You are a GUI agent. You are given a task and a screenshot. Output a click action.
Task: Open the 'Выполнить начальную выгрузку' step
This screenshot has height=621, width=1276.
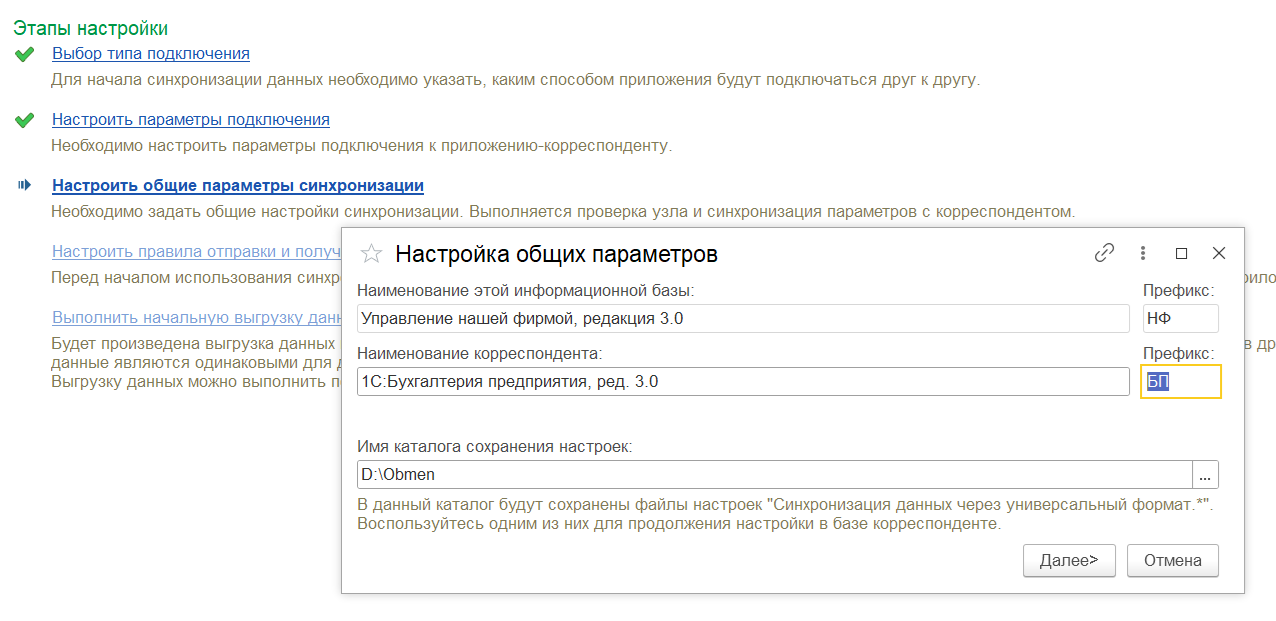point(195,317)
